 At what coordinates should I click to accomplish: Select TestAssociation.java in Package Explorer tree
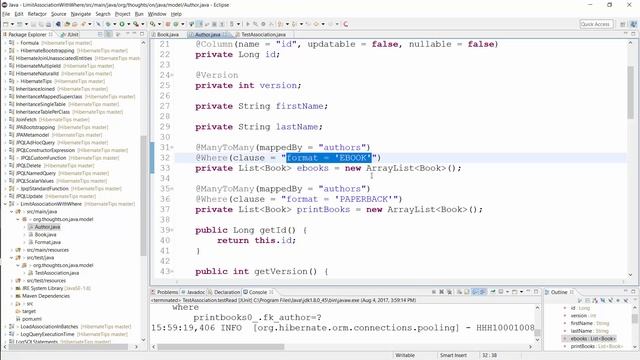57,273
